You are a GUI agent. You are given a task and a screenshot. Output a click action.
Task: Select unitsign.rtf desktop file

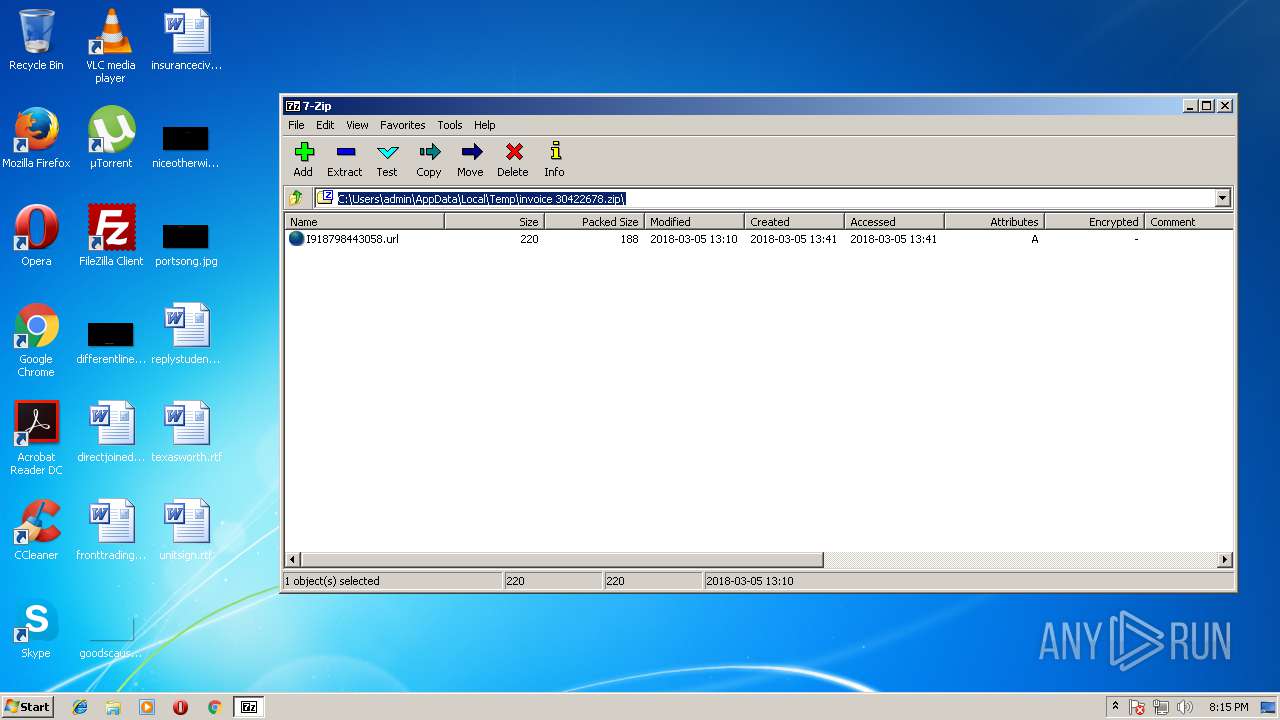point(186,530)
